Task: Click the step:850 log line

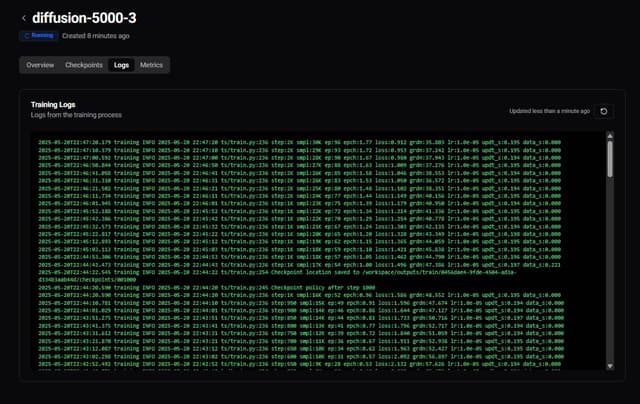Action: (x=301, y=318)
